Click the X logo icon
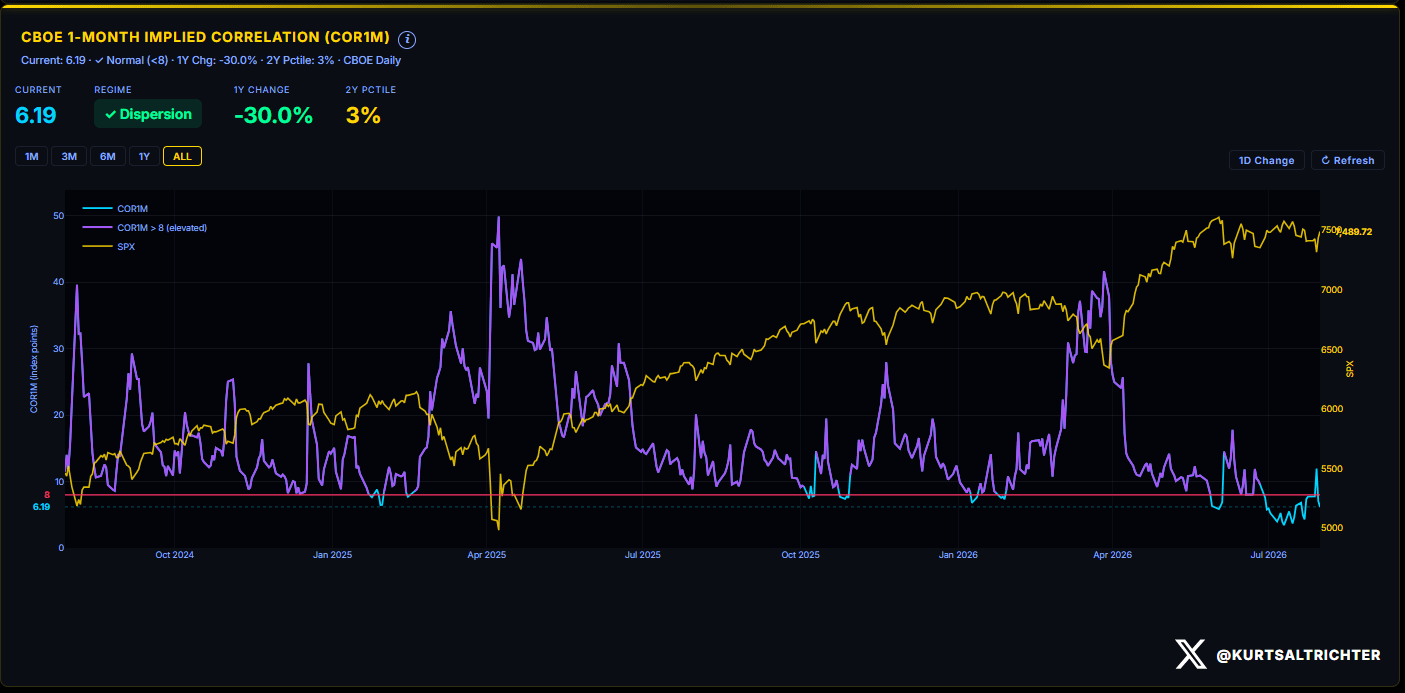 click(x=1190, y=654)
